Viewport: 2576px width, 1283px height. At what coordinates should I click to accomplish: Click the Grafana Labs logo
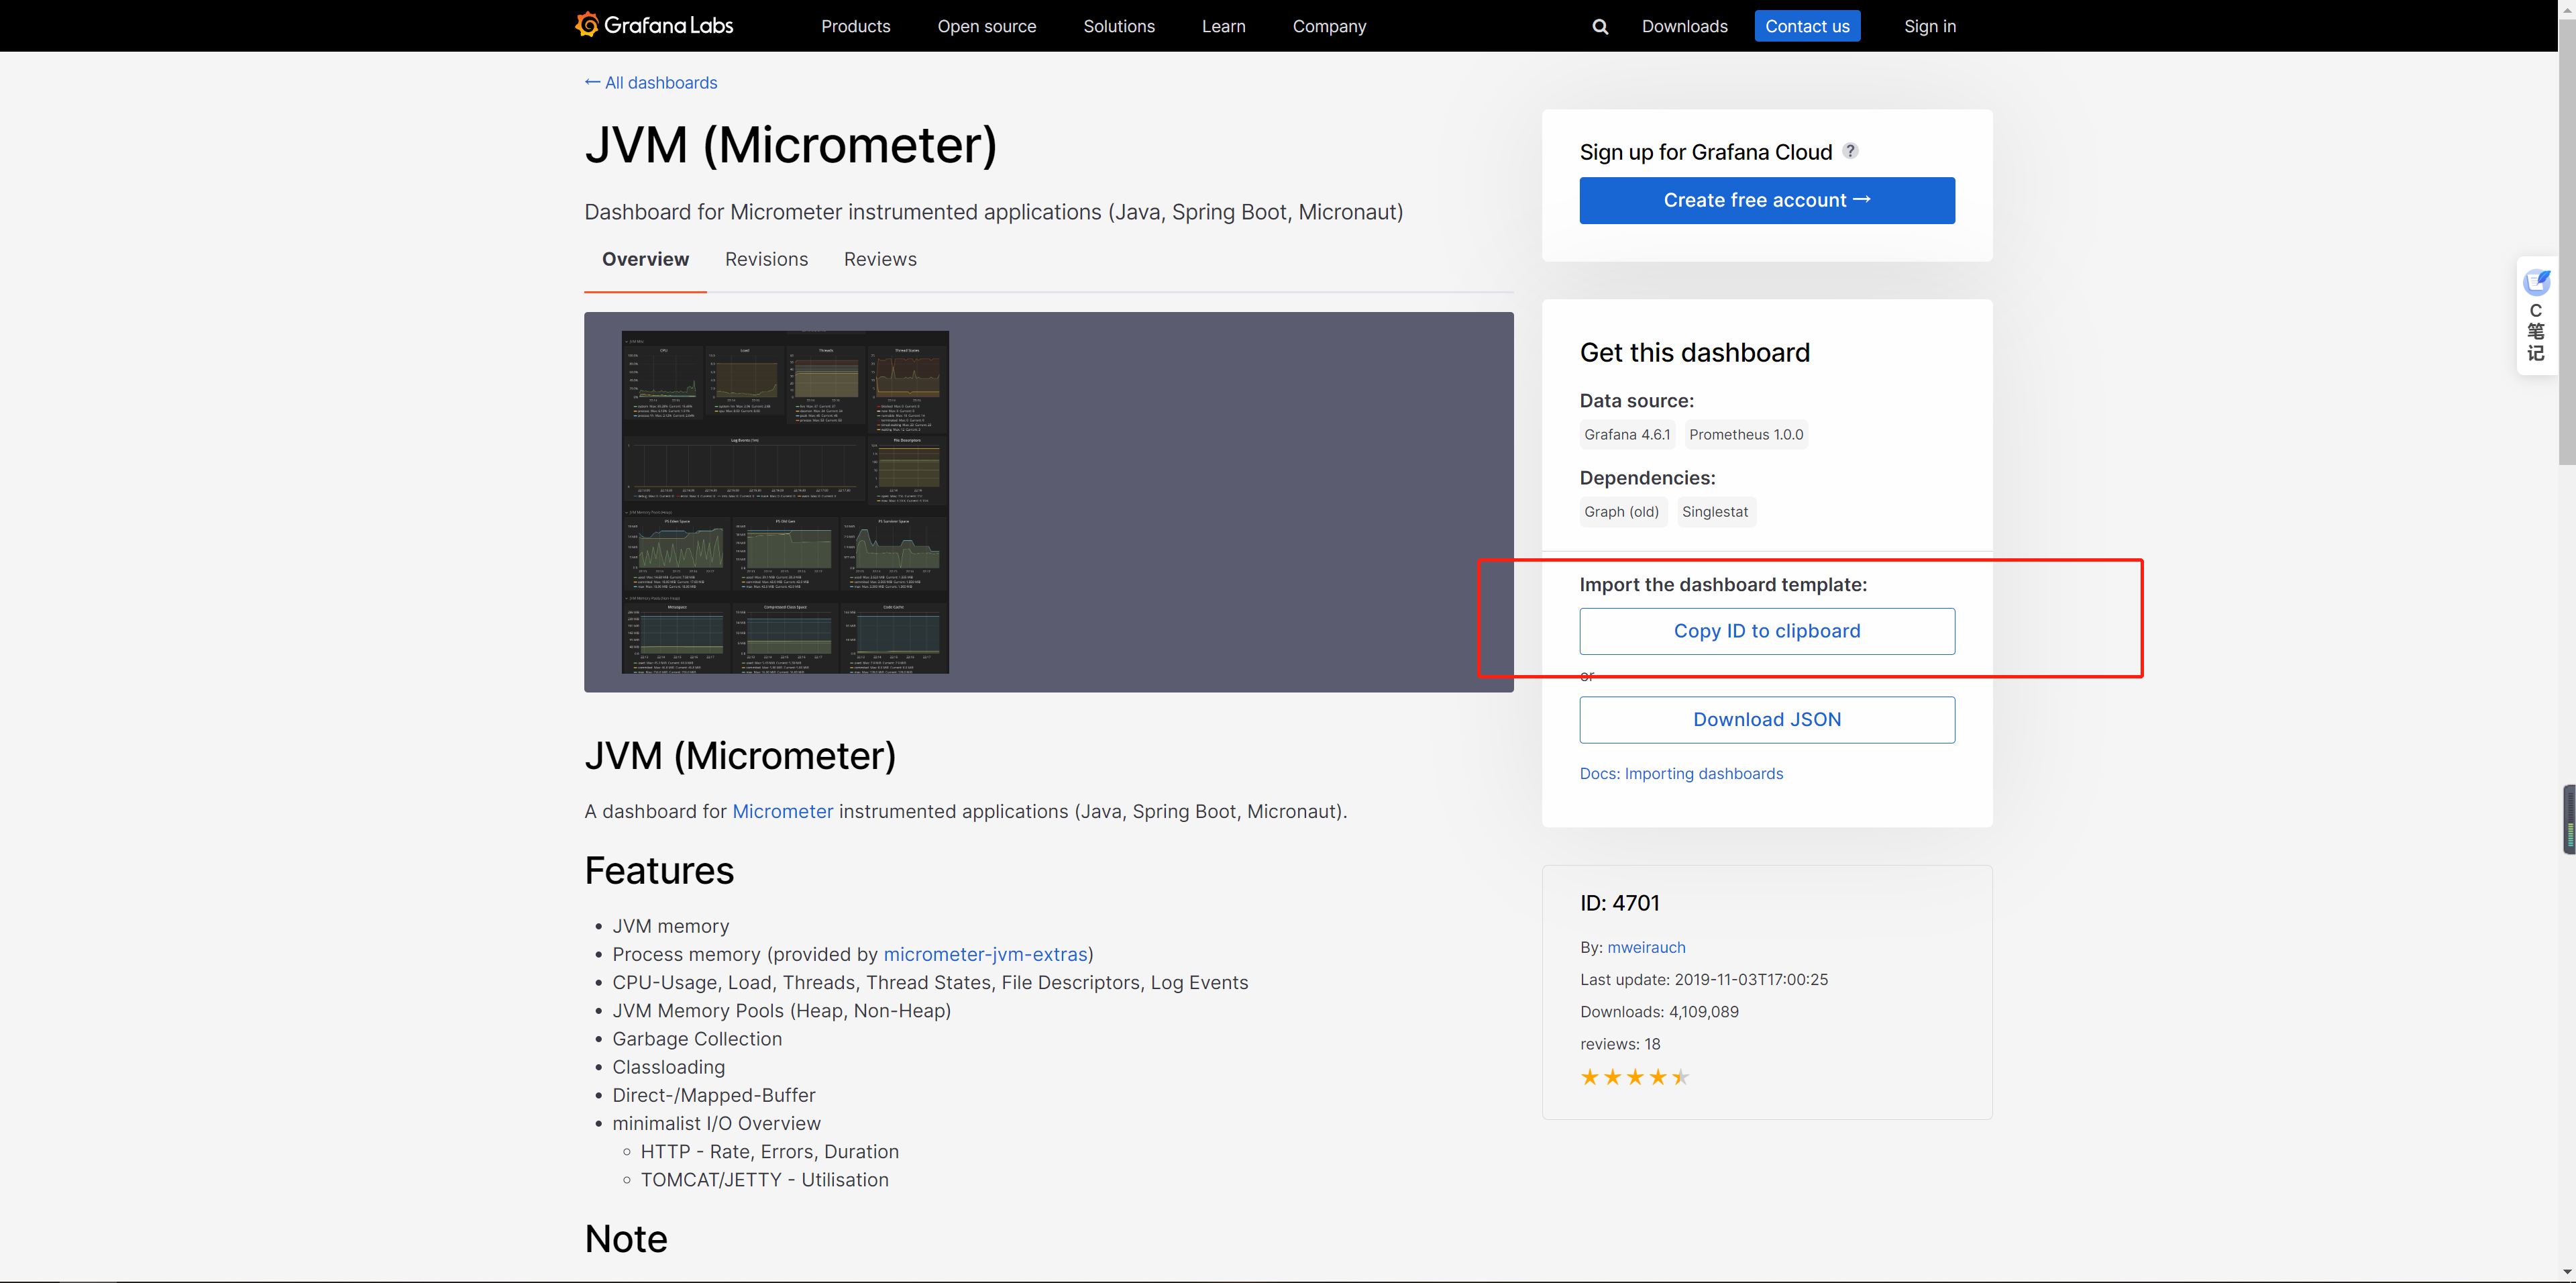pos(654,25)
